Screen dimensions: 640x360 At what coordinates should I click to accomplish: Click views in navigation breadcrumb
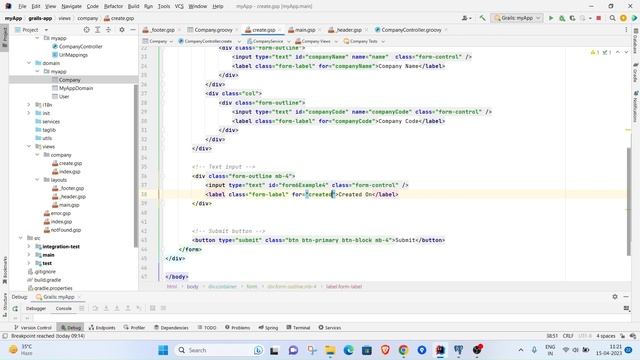pos(64,18)
